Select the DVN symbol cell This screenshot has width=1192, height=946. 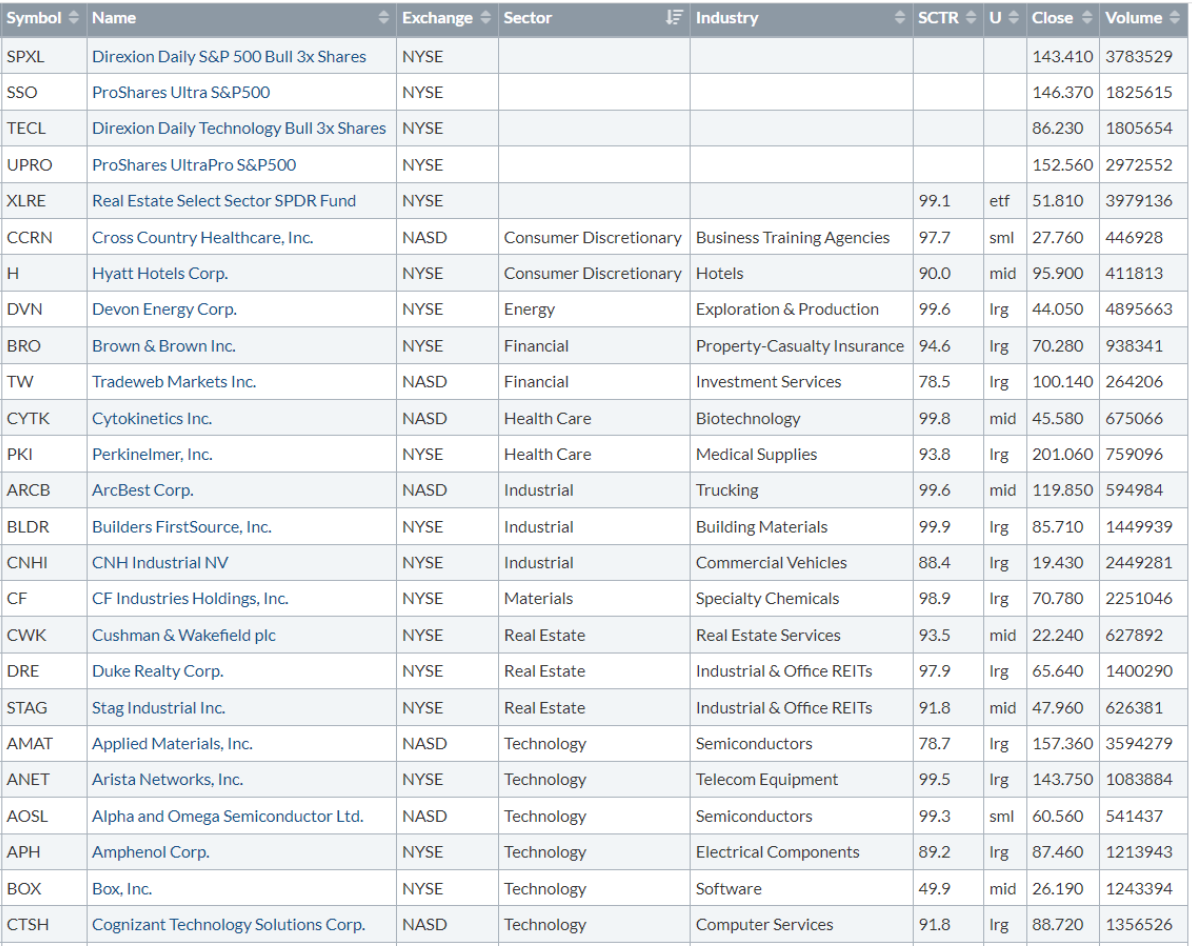pos(44,309)
